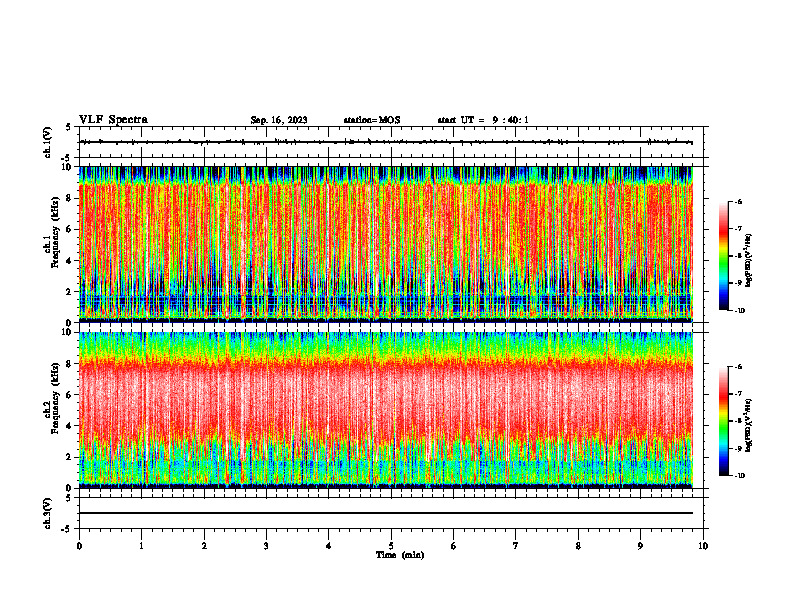Viewport: 792px width, 612px height.
Task: Click inside the ch.2 spectrogram panel
Action: (386, 410)
